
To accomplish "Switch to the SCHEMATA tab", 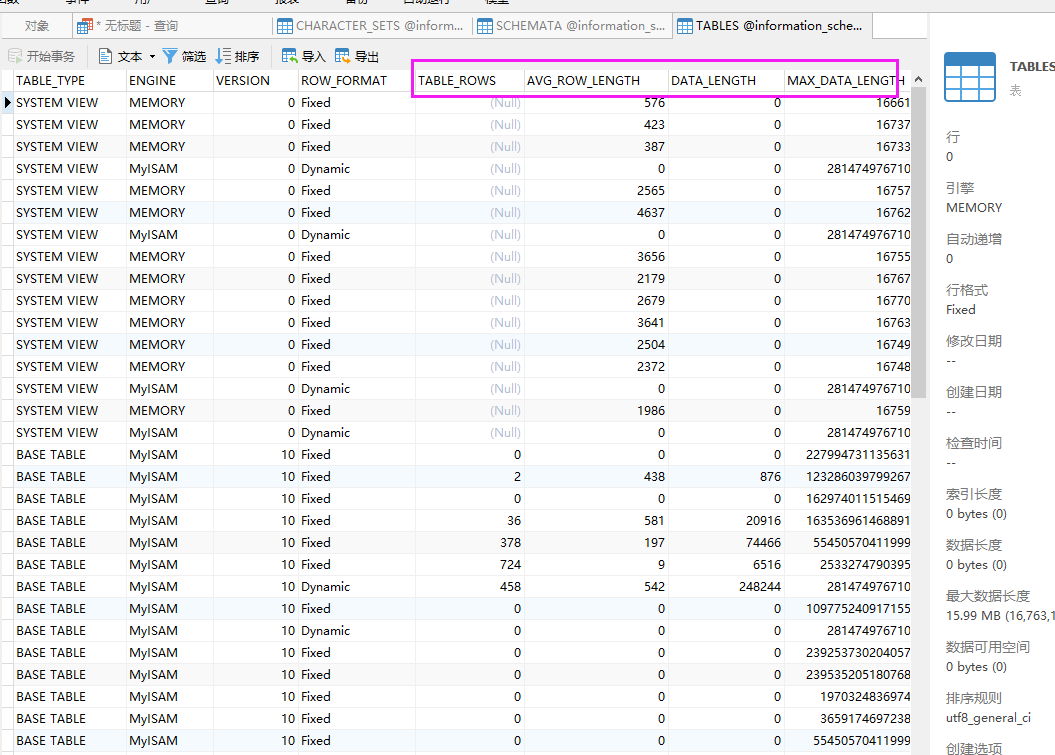I will 571,26.
